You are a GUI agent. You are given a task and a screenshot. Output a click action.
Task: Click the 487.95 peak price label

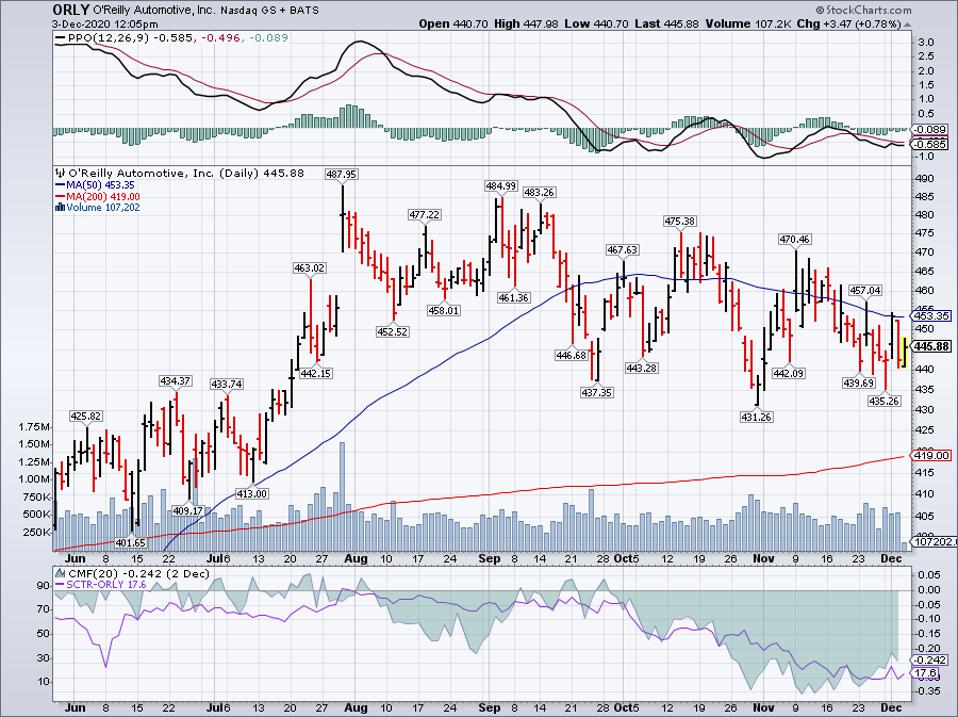click(341, 174)
